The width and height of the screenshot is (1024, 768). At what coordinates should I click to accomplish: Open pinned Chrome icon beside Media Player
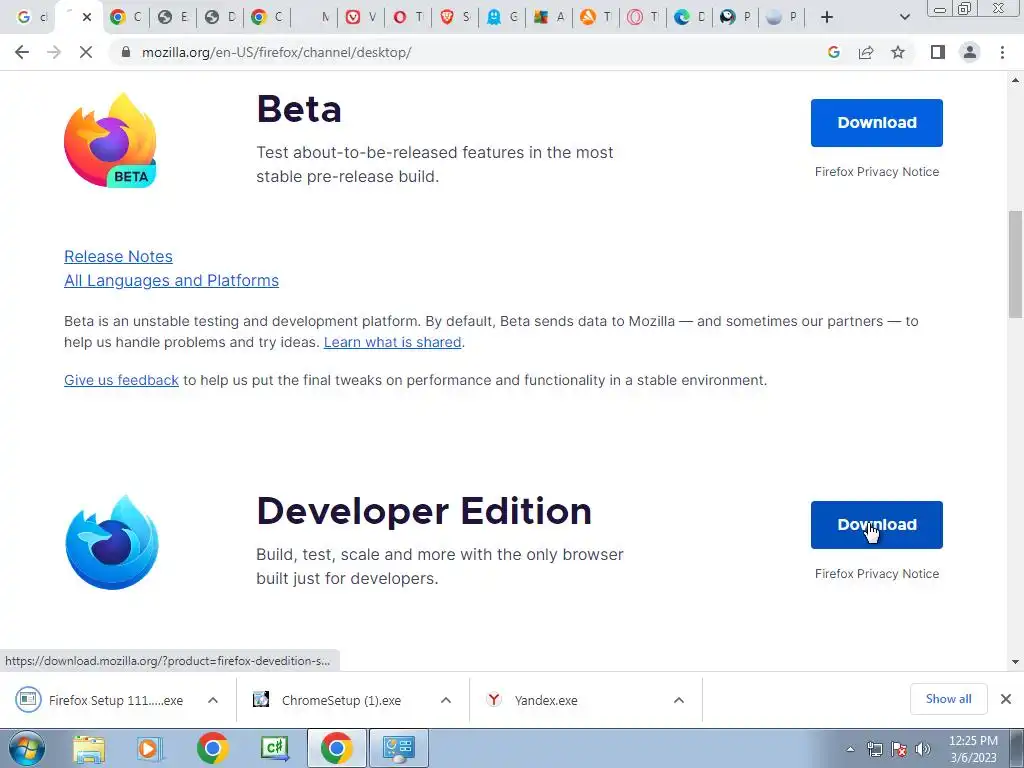click(212, 749)
